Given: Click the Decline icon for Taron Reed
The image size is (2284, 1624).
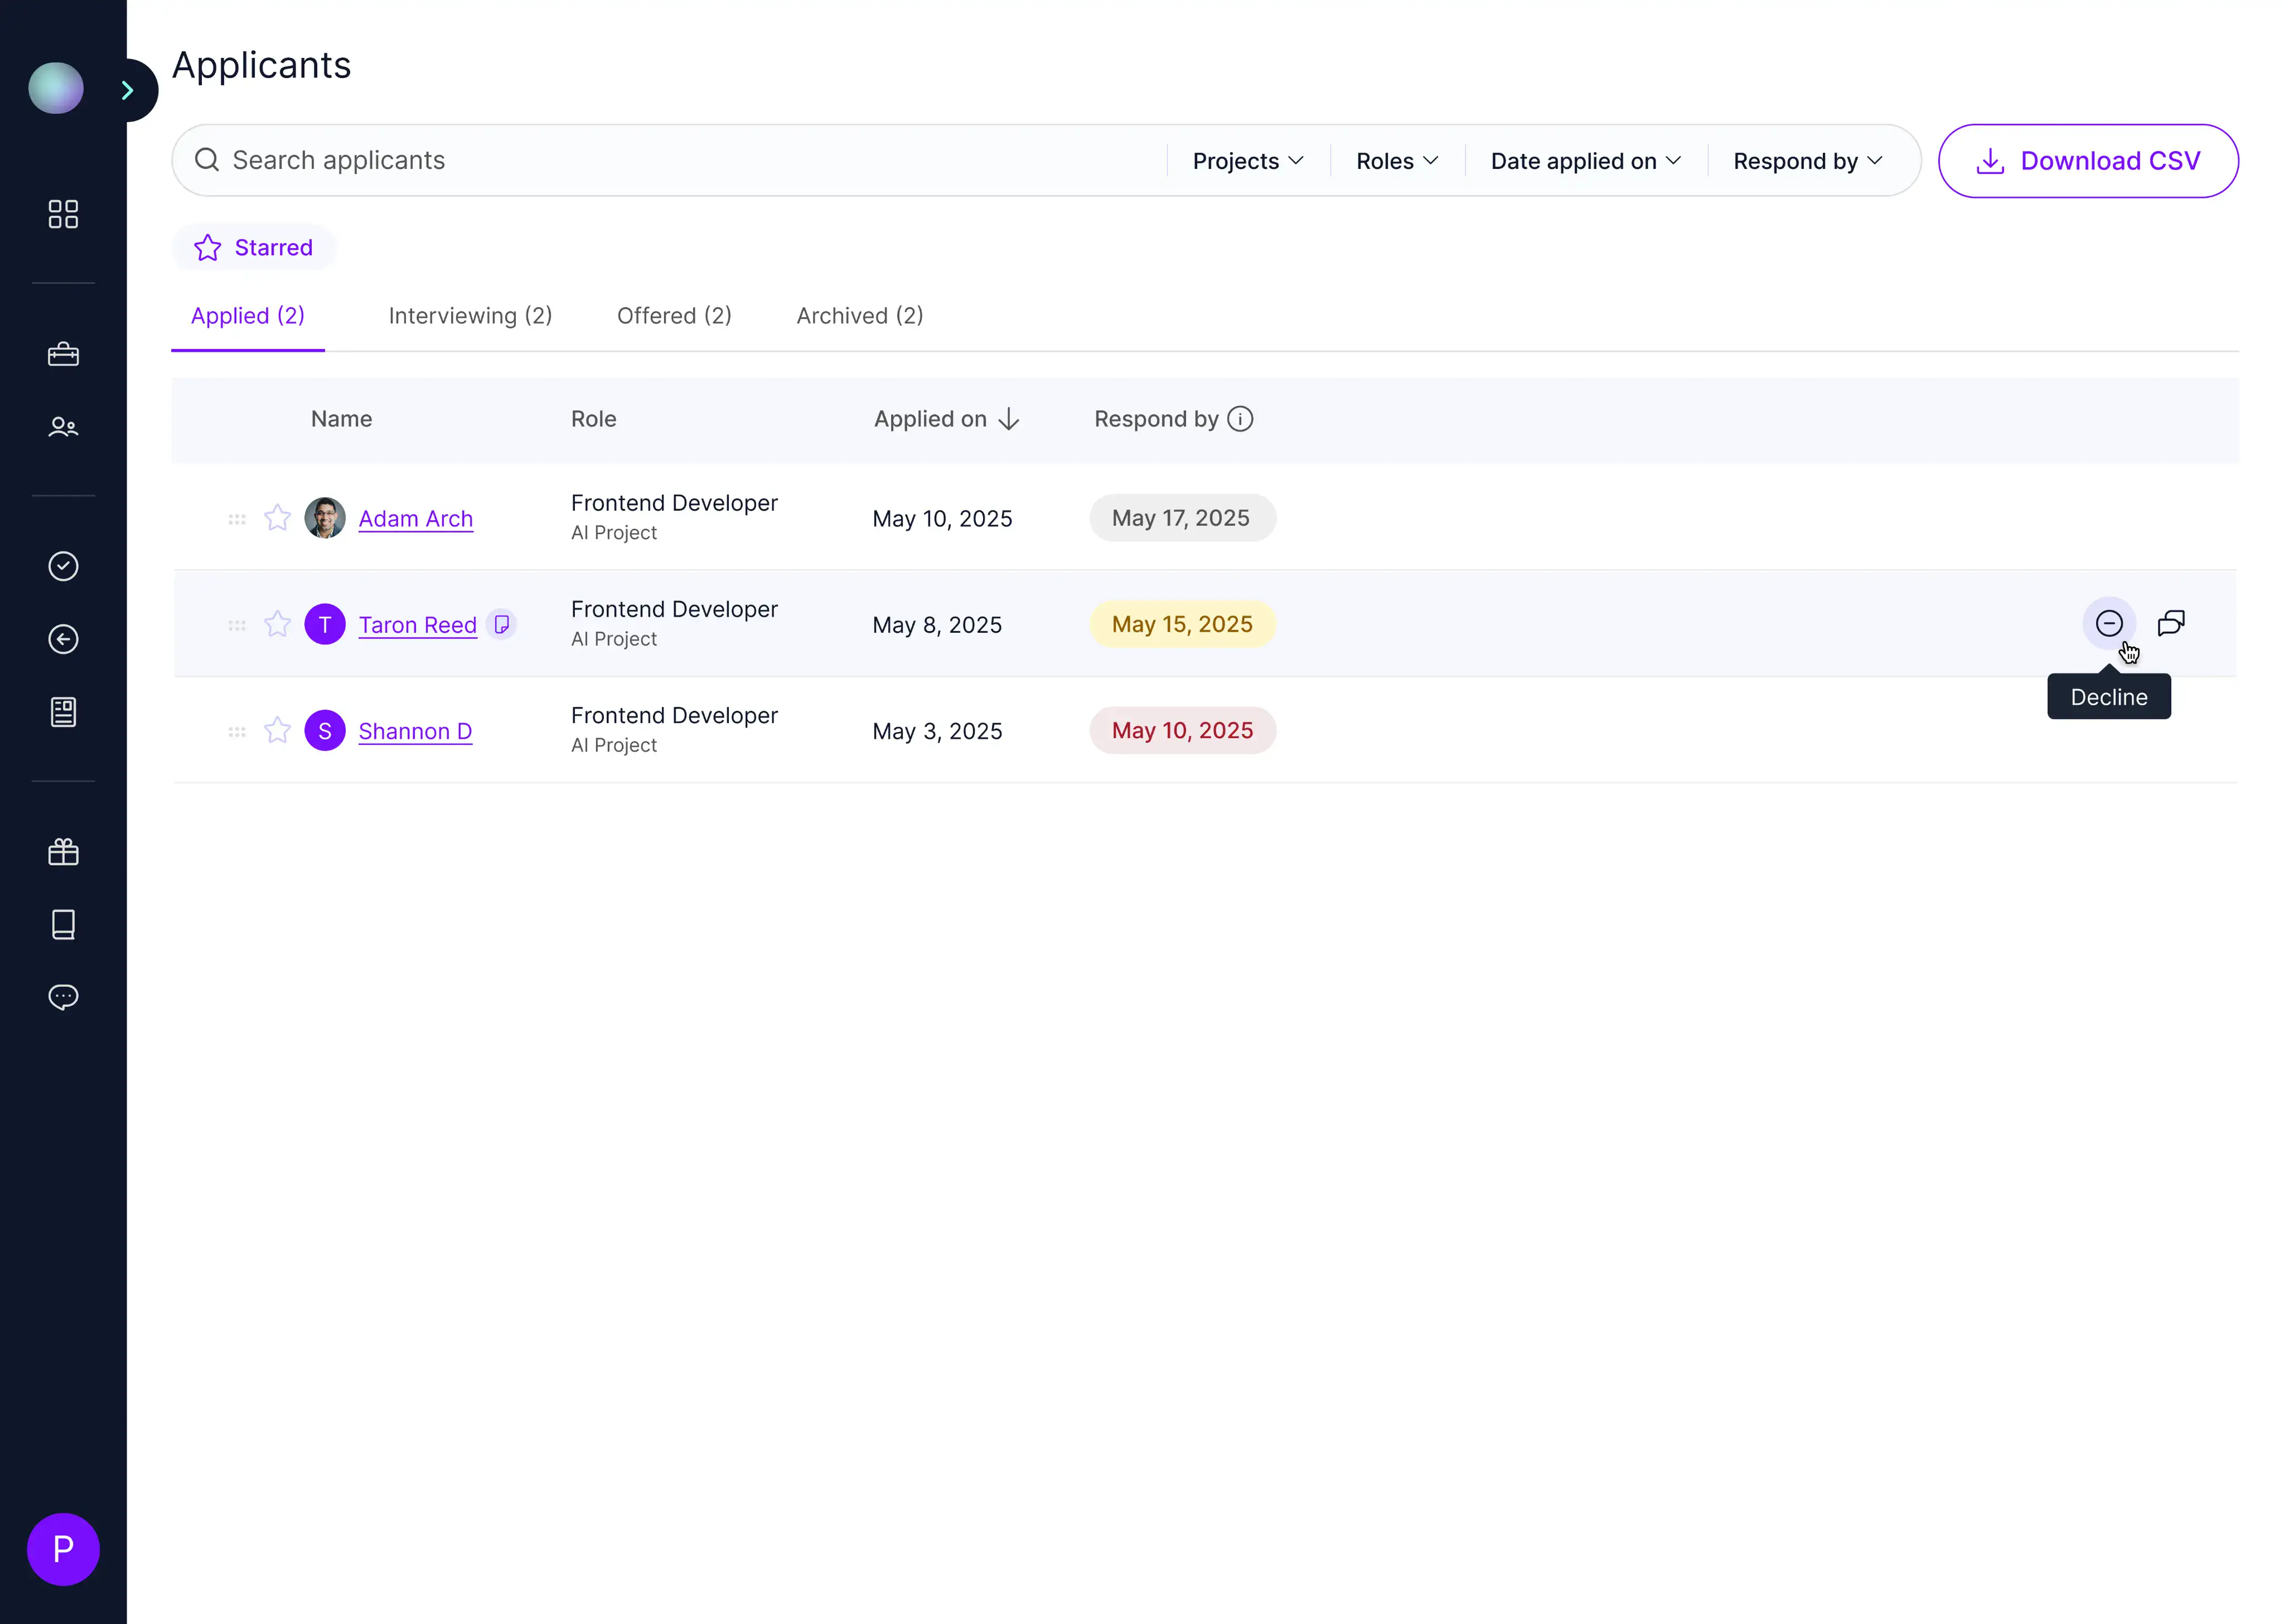Looking at the screenshot, I should coord(2108,624).
